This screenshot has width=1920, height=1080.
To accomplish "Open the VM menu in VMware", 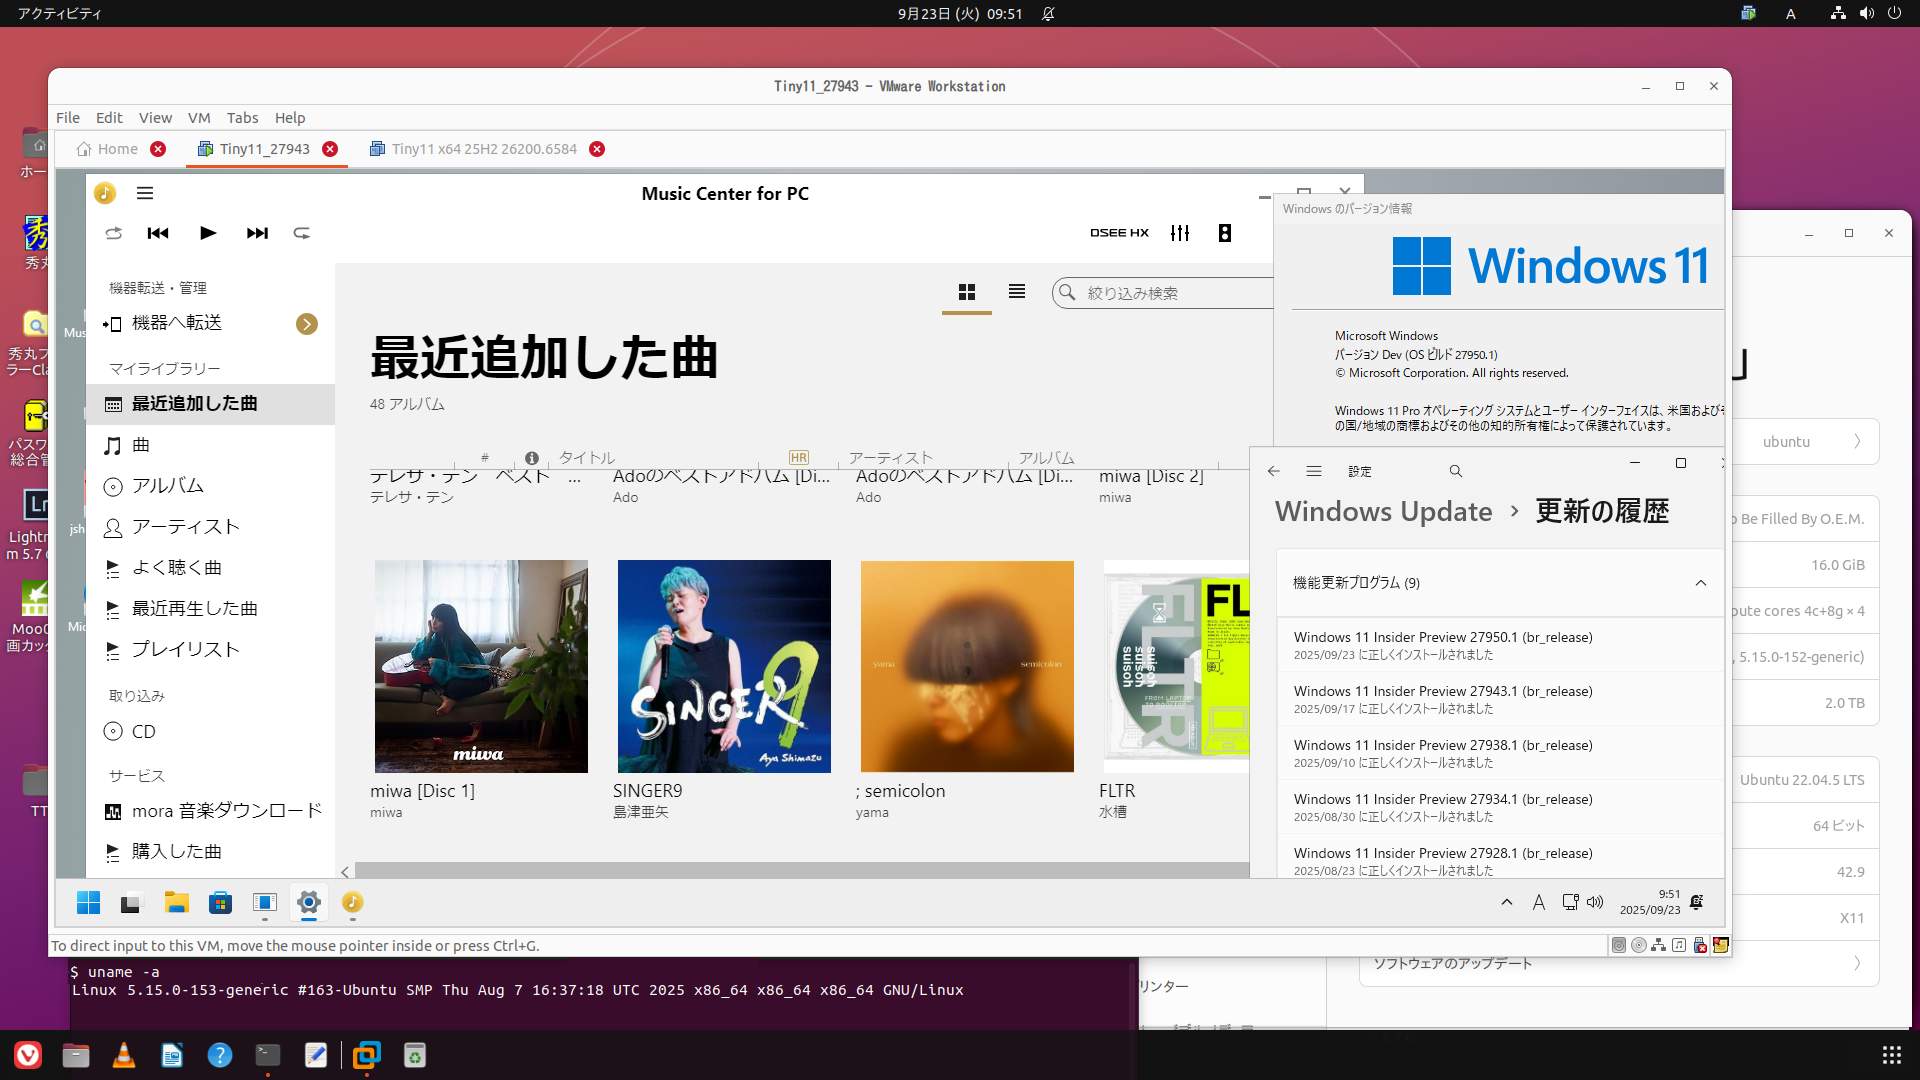I will [199, 117].
